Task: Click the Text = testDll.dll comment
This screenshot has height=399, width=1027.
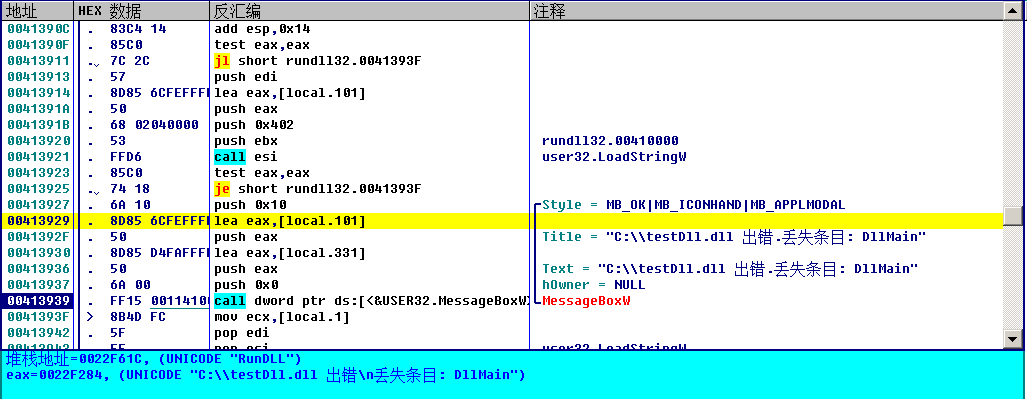Action: tap(730, 269)
